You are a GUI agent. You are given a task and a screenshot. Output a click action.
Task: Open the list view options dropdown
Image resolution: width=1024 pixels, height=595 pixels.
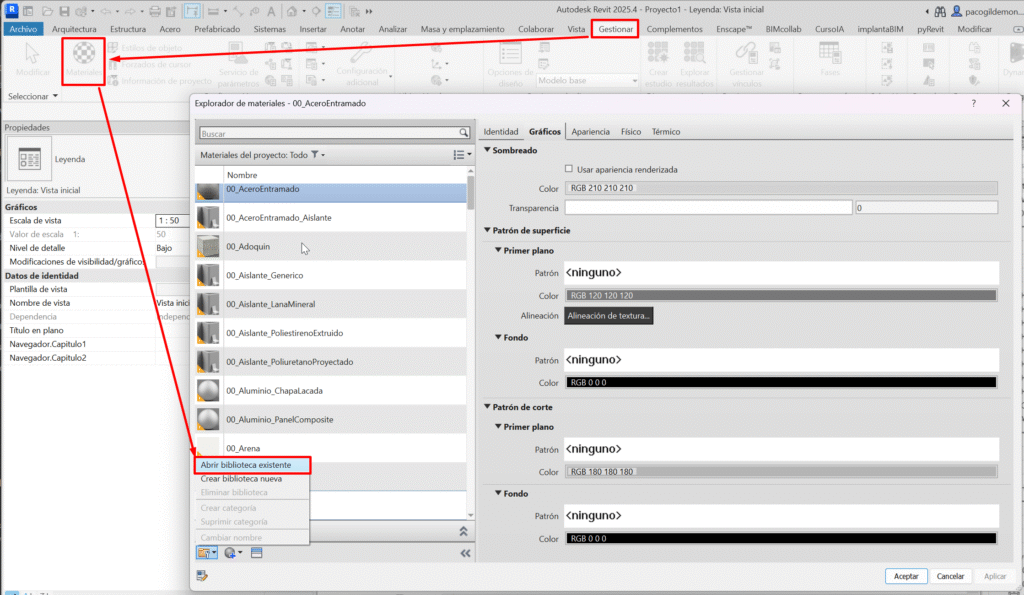click(x=460, y=155)
